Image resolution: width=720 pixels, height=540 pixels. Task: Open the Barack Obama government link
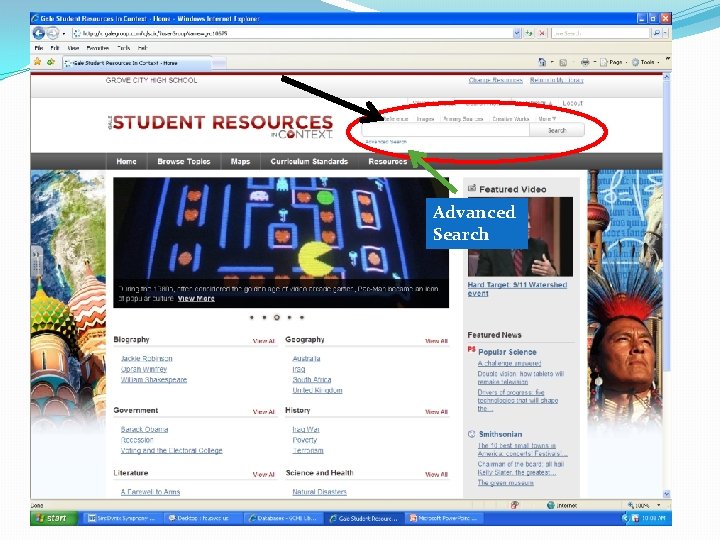point(144,429)
